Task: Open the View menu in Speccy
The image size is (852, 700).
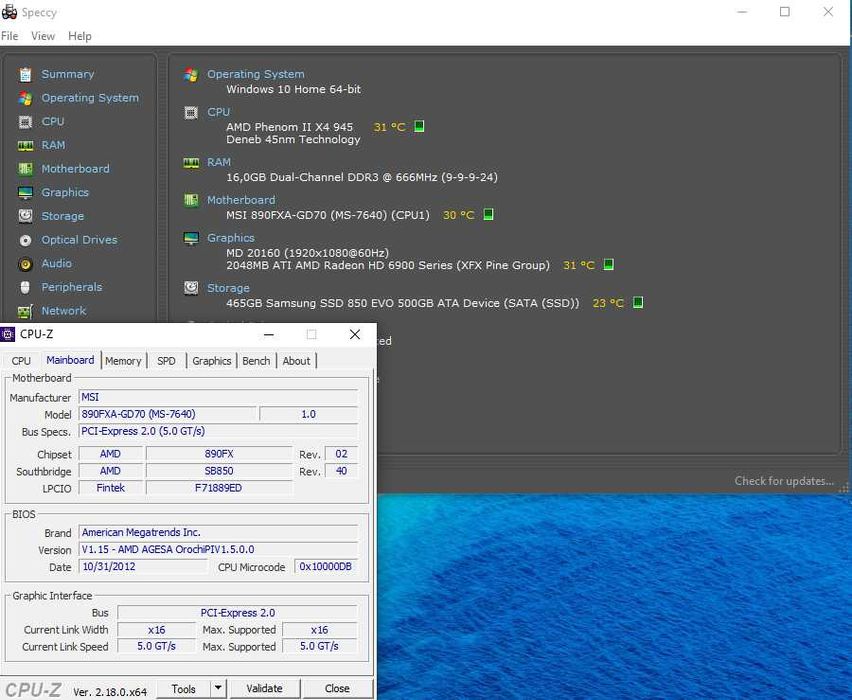Action: click(x=43, y=36)
